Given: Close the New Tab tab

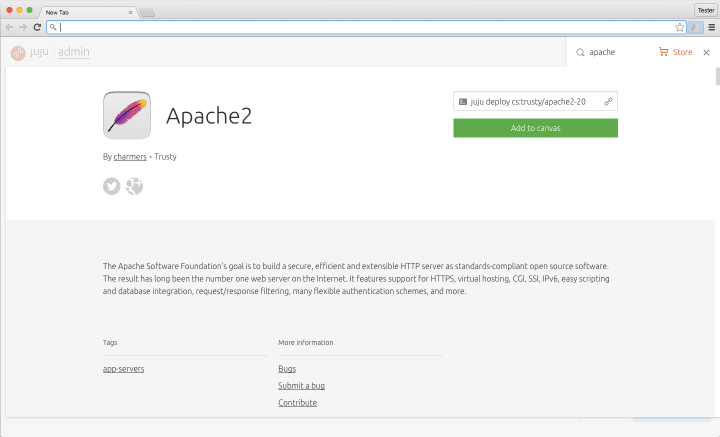Looking at the screenshot, I should 130,12.
